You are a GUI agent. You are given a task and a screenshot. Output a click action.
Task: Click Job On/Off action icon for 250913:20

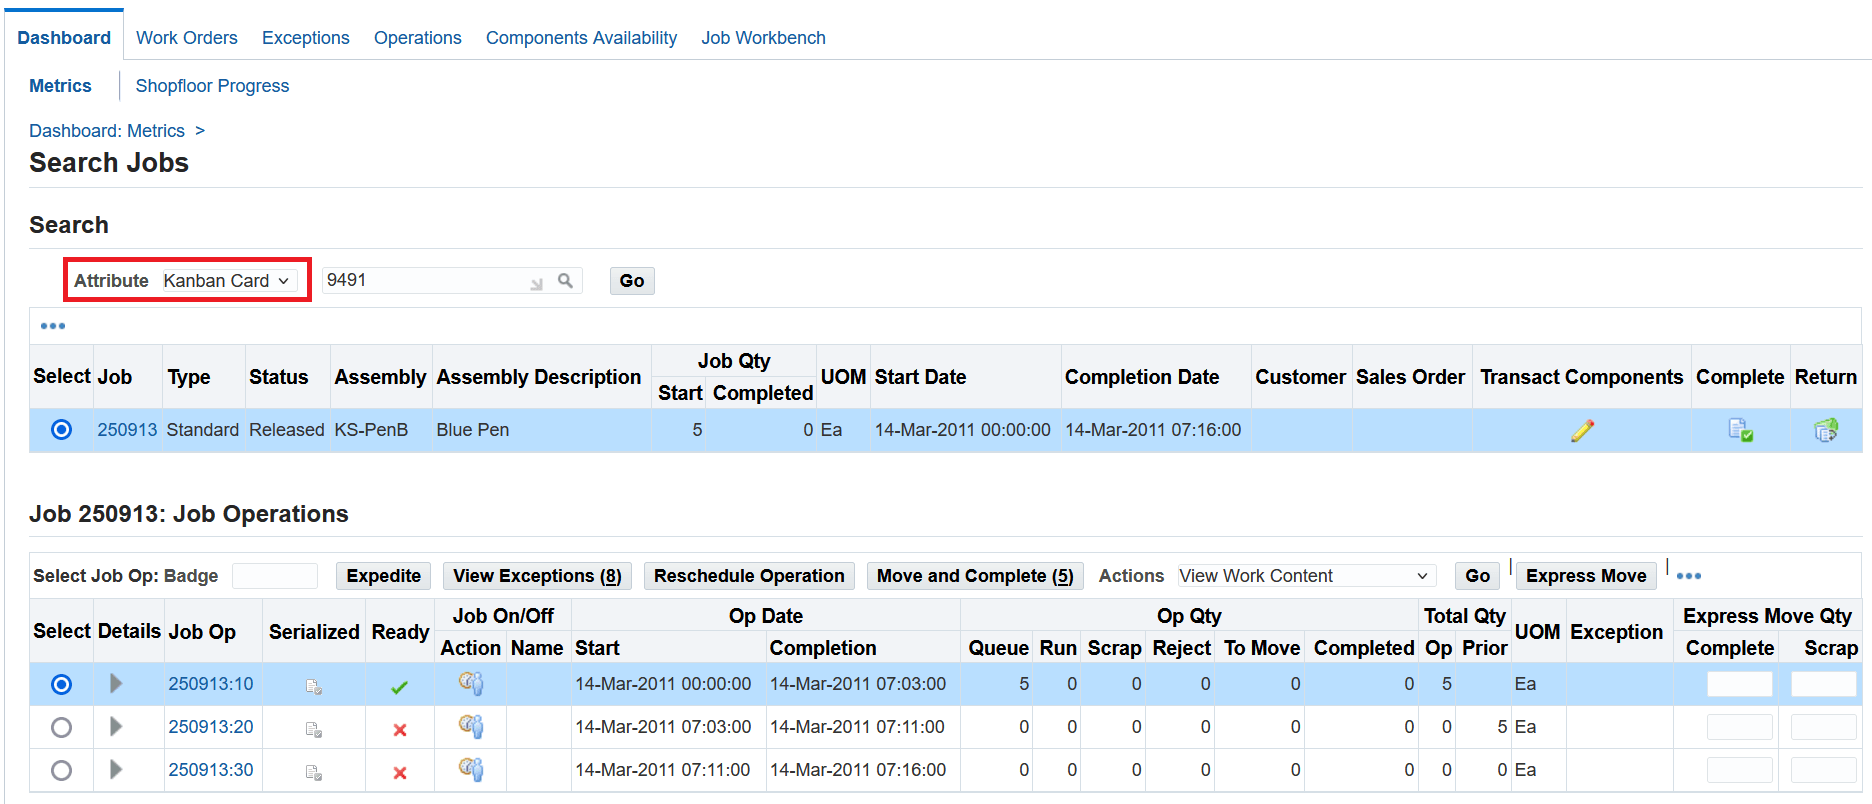pos(471,727)
